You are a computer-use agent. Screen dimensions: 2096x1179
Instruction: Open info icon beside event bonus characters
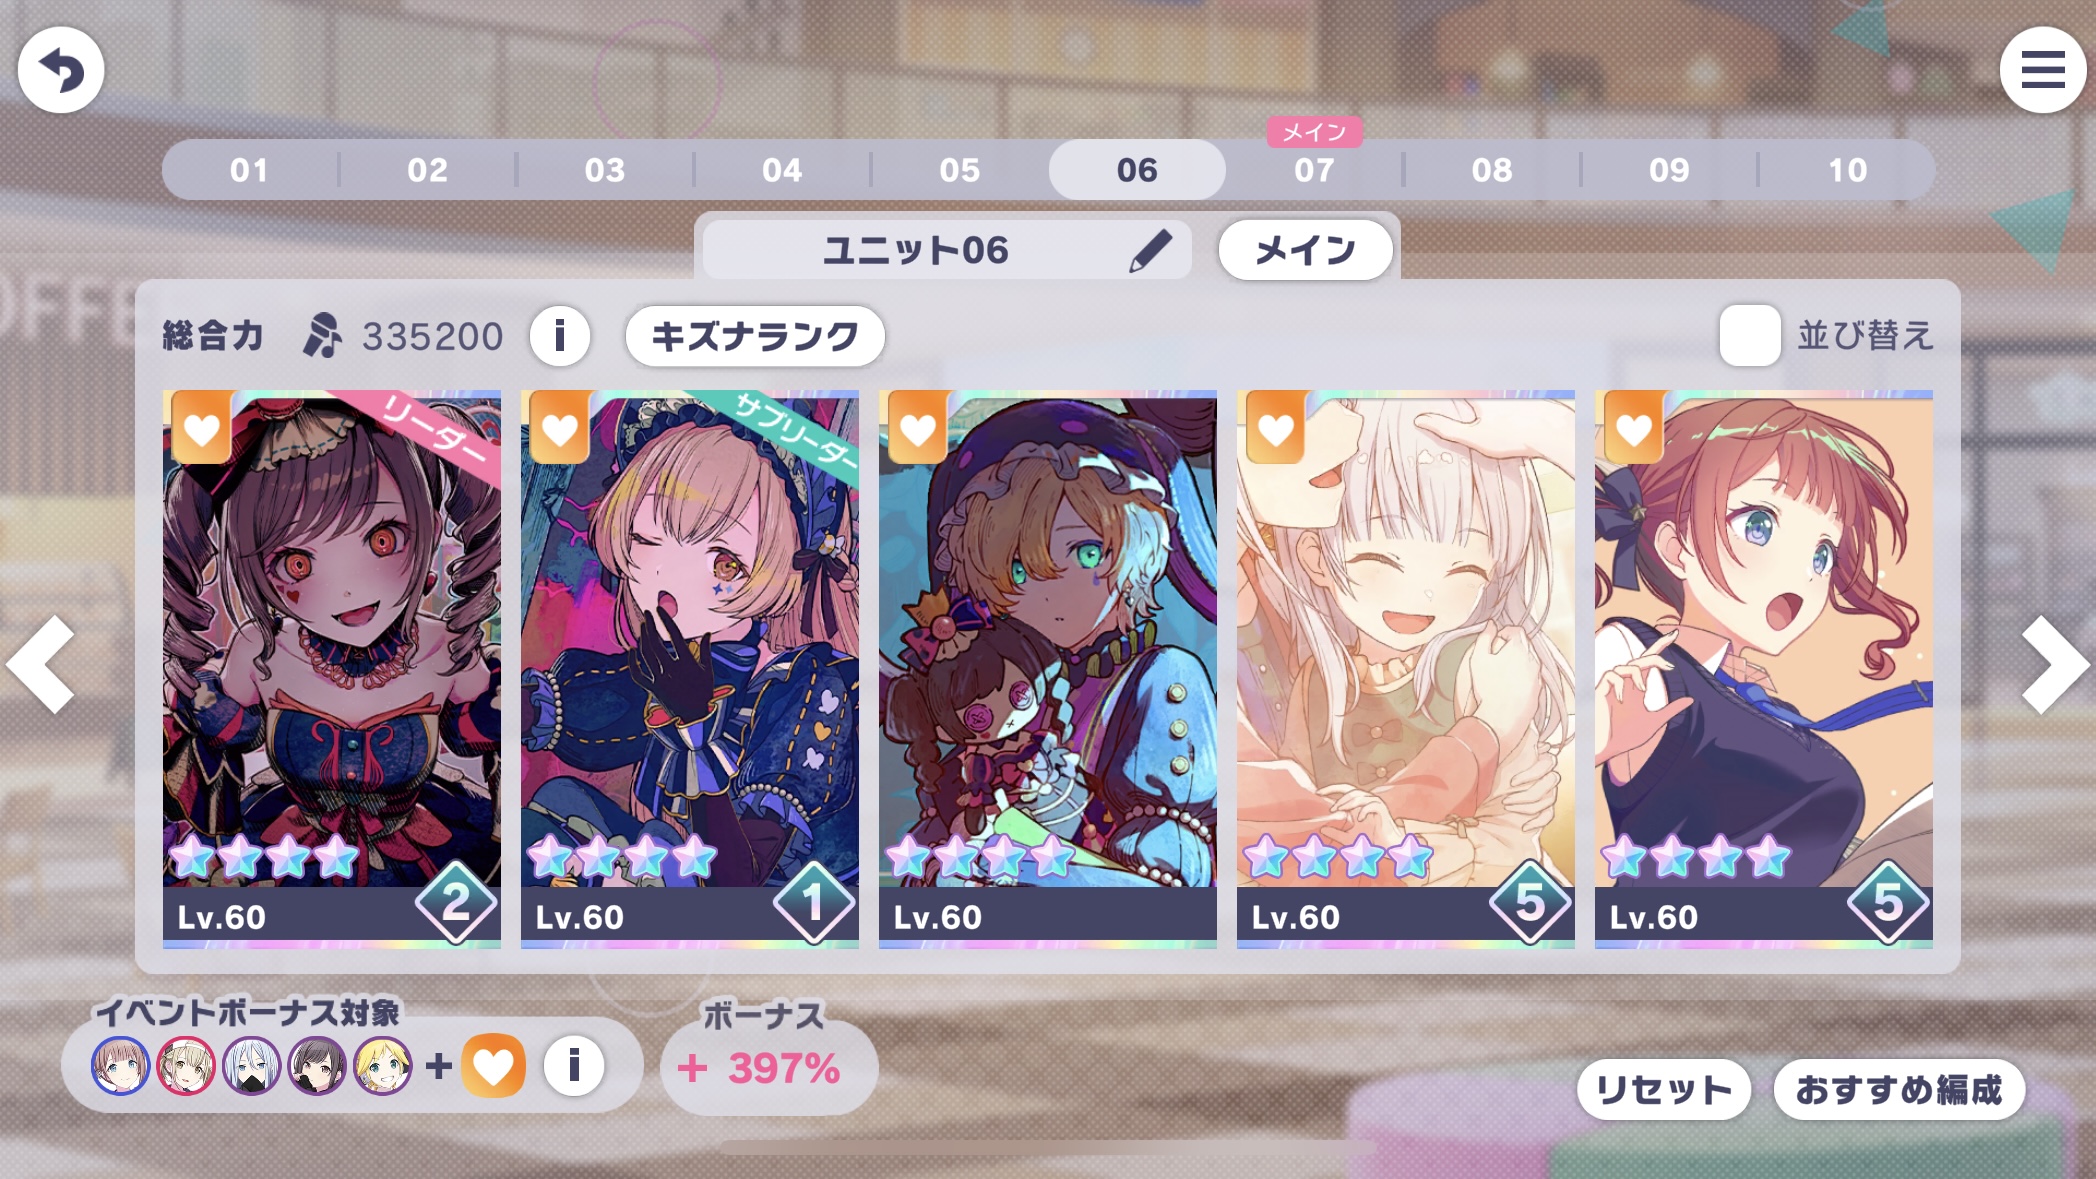click(x=574, y=1066)
